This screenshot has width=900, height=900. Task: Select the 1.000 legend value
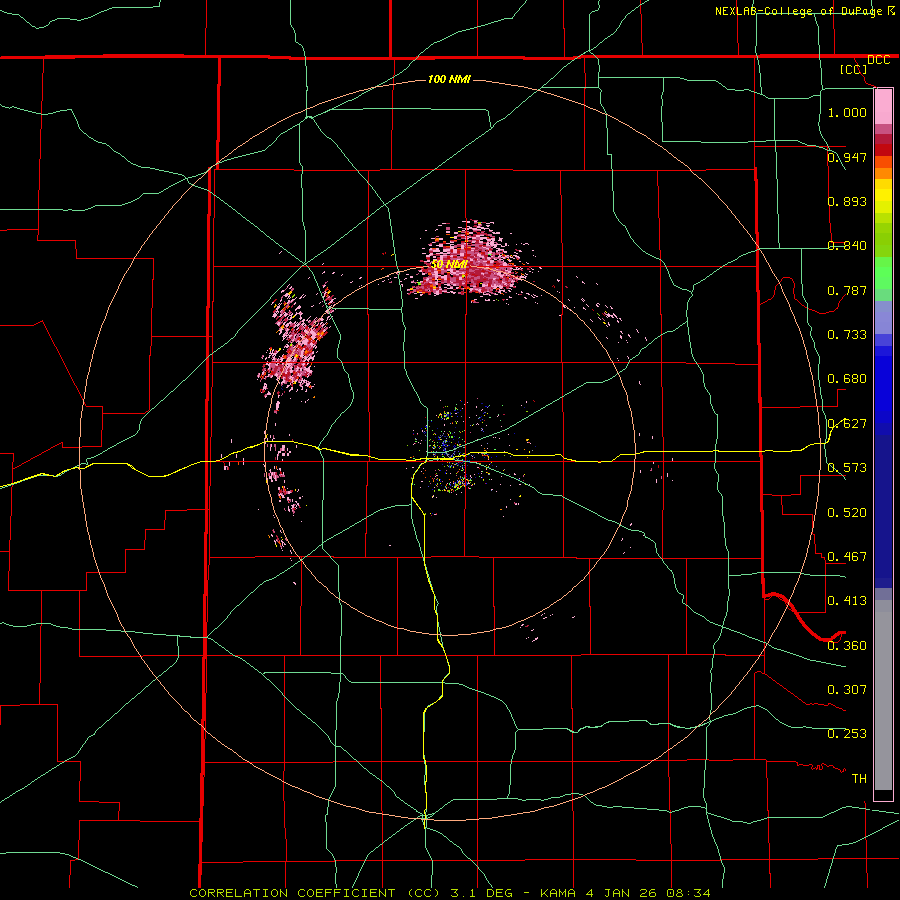pos(847,112)
